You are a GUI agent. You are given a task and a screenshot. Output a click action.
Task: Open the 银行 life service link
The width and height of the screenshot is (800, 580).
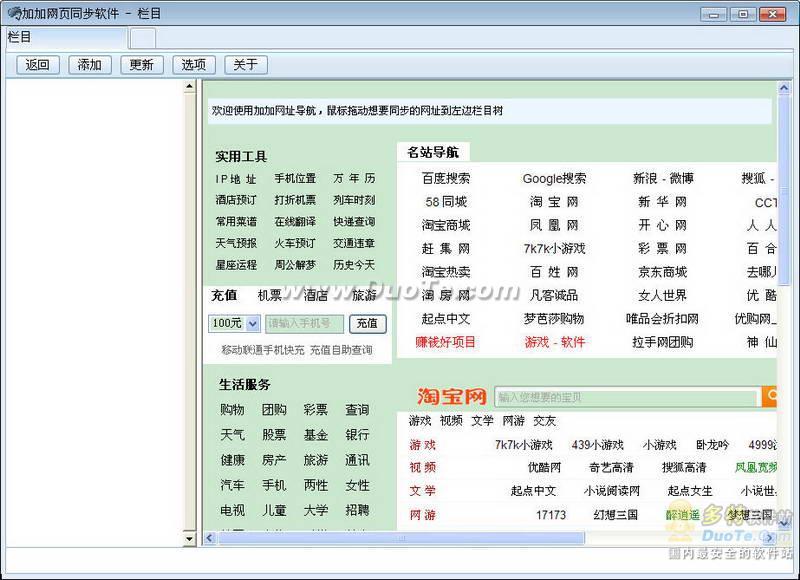pyautogui.click(x=357, y=435)
